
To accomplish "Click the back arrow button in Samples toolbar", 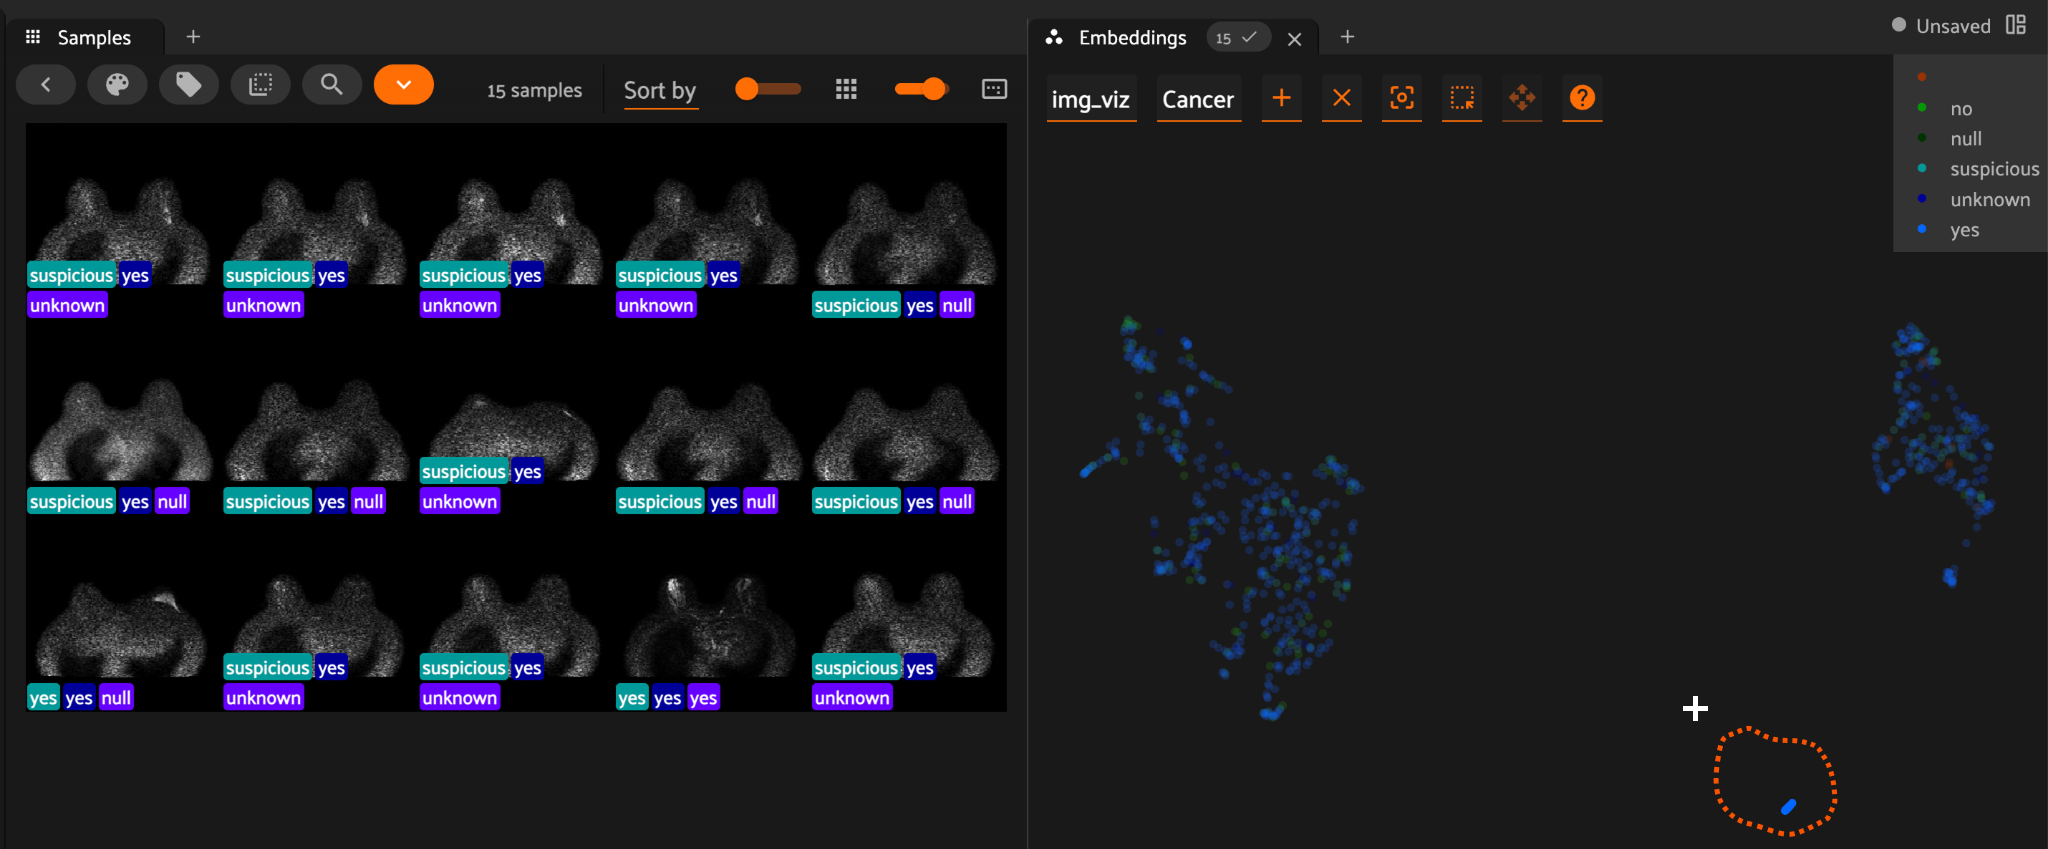I will click(46, 85).
